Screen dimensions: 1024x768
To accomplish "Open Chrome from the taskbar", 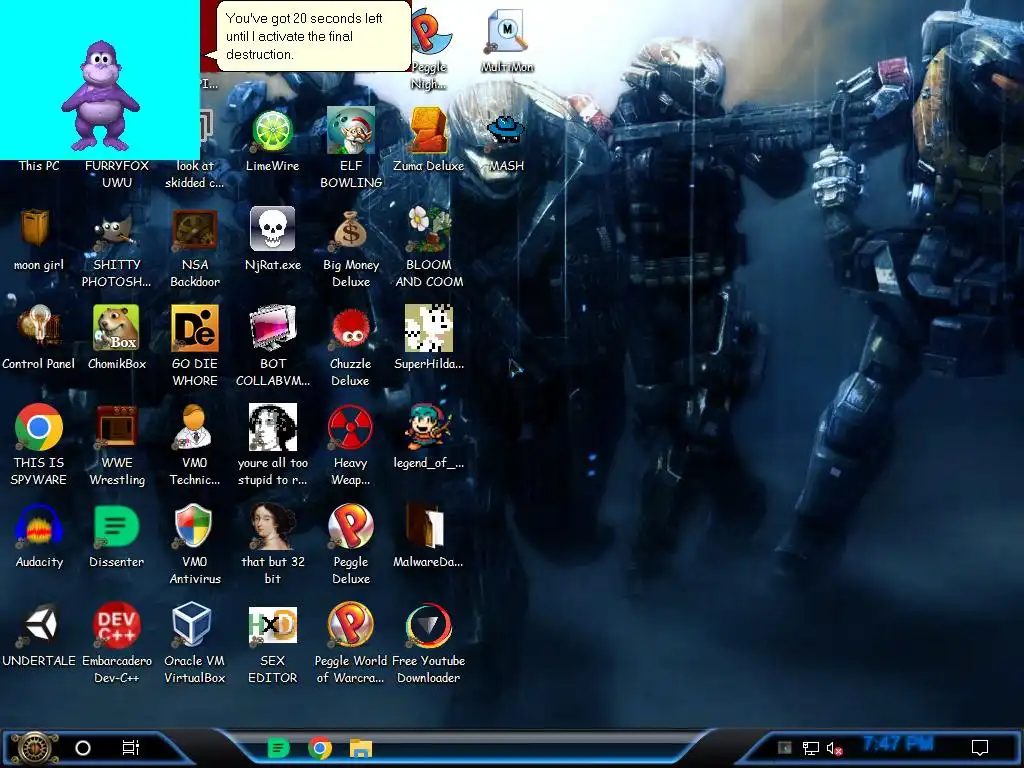I will (x=320, y=748).
